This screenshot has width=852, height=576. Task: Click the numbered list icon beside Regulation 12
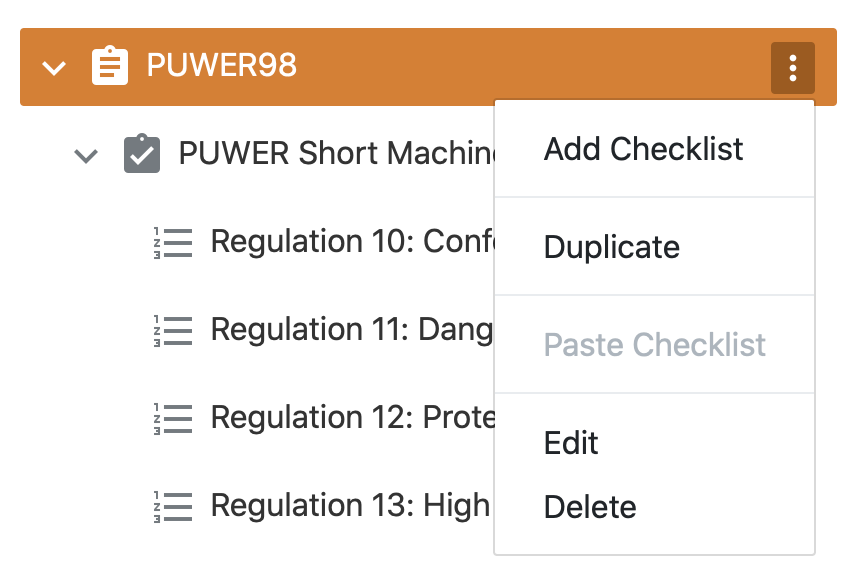point(173,418)
